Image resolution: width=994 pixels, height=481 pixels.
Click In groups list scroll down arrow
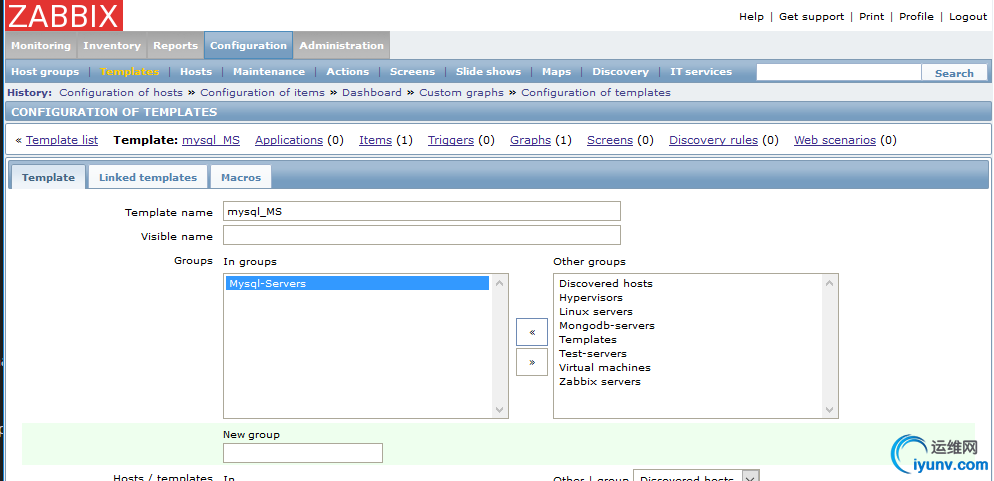click(500, 409)
